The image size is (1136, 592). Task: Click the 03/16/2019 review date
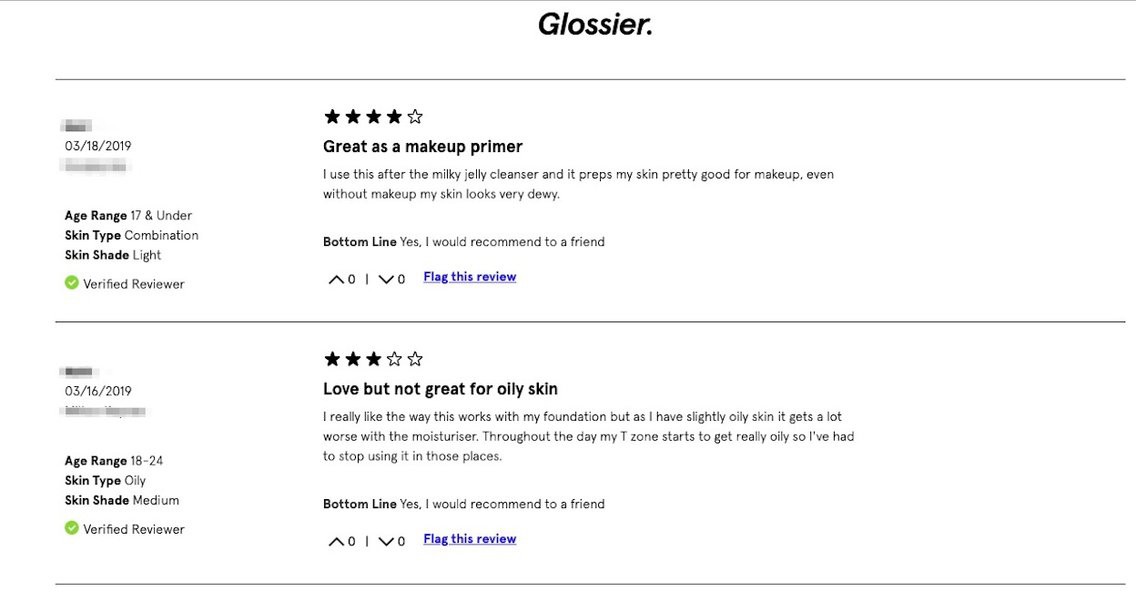point(98,391)
